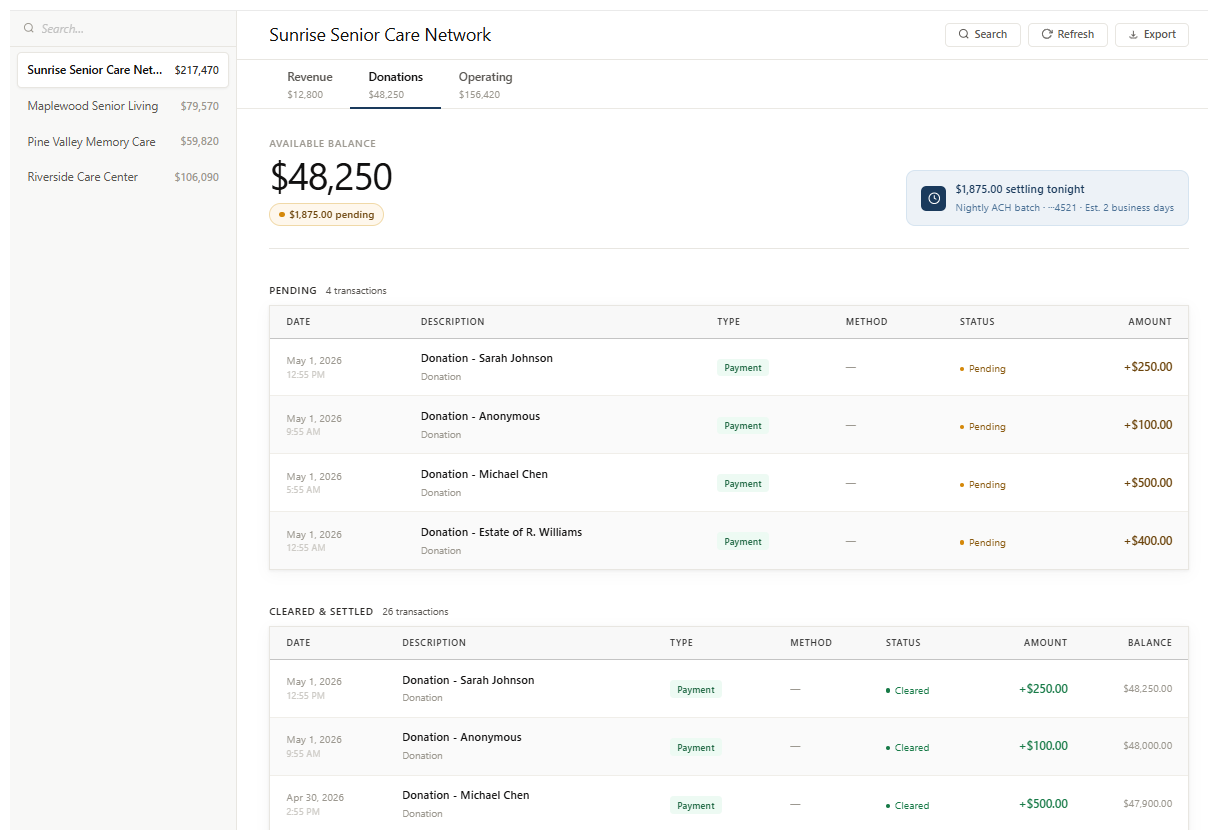
Task: Switch to the Donations tab
Action: coord(395,85)
